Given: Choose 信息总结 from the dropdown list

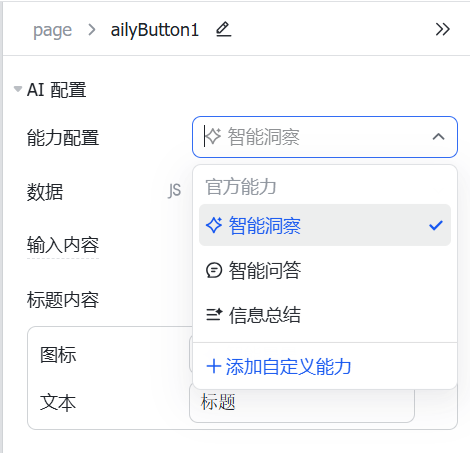Looking at the screenshot, I should (x=325, y=315).
